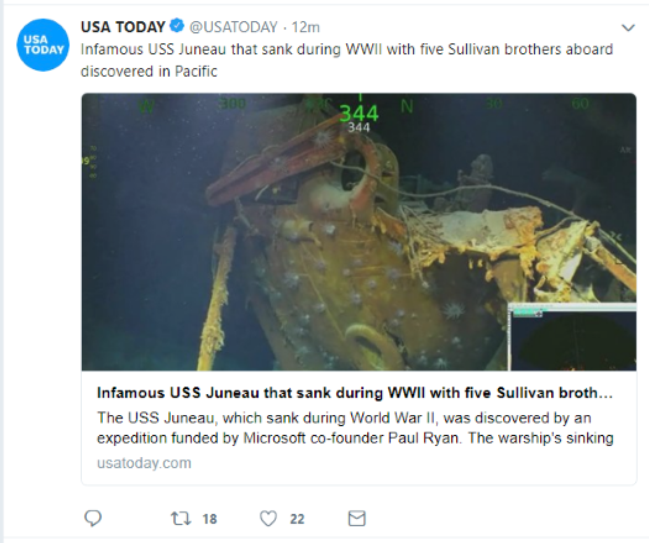
Task: Open the shipwreck preview image
Action: 359,232
